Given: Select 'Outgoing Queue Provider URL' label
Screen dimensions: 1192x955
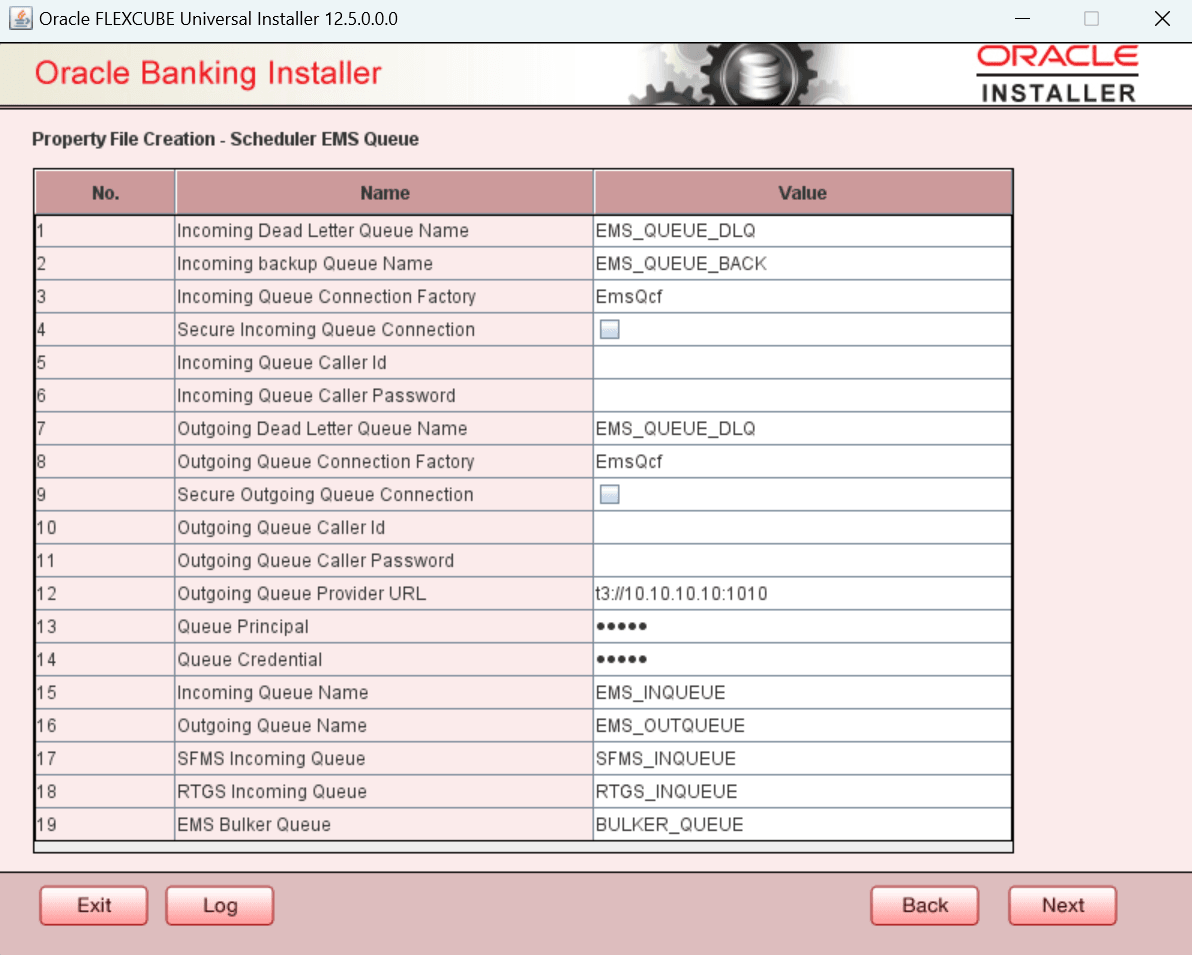Looking at the screenshot, I should tap(301, 594).
